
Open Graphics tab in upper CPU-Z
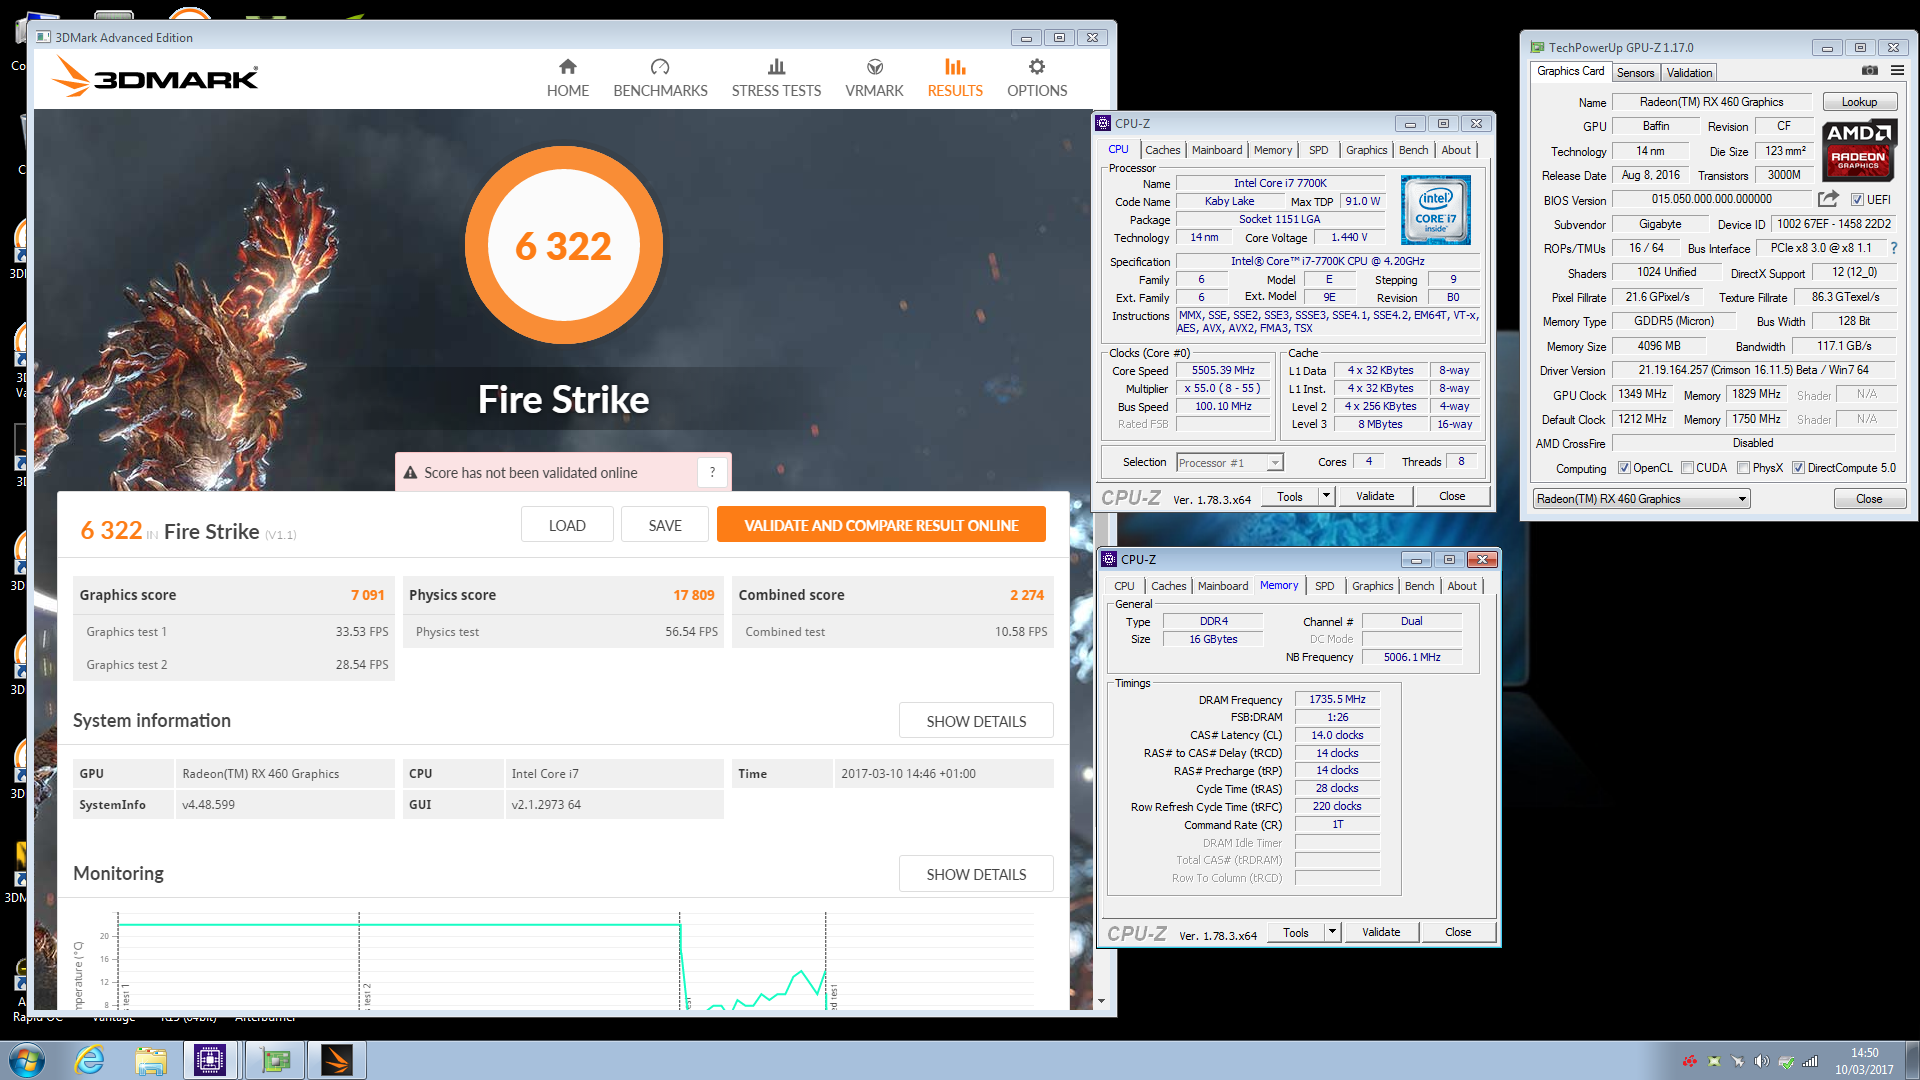click(1366, 150)
